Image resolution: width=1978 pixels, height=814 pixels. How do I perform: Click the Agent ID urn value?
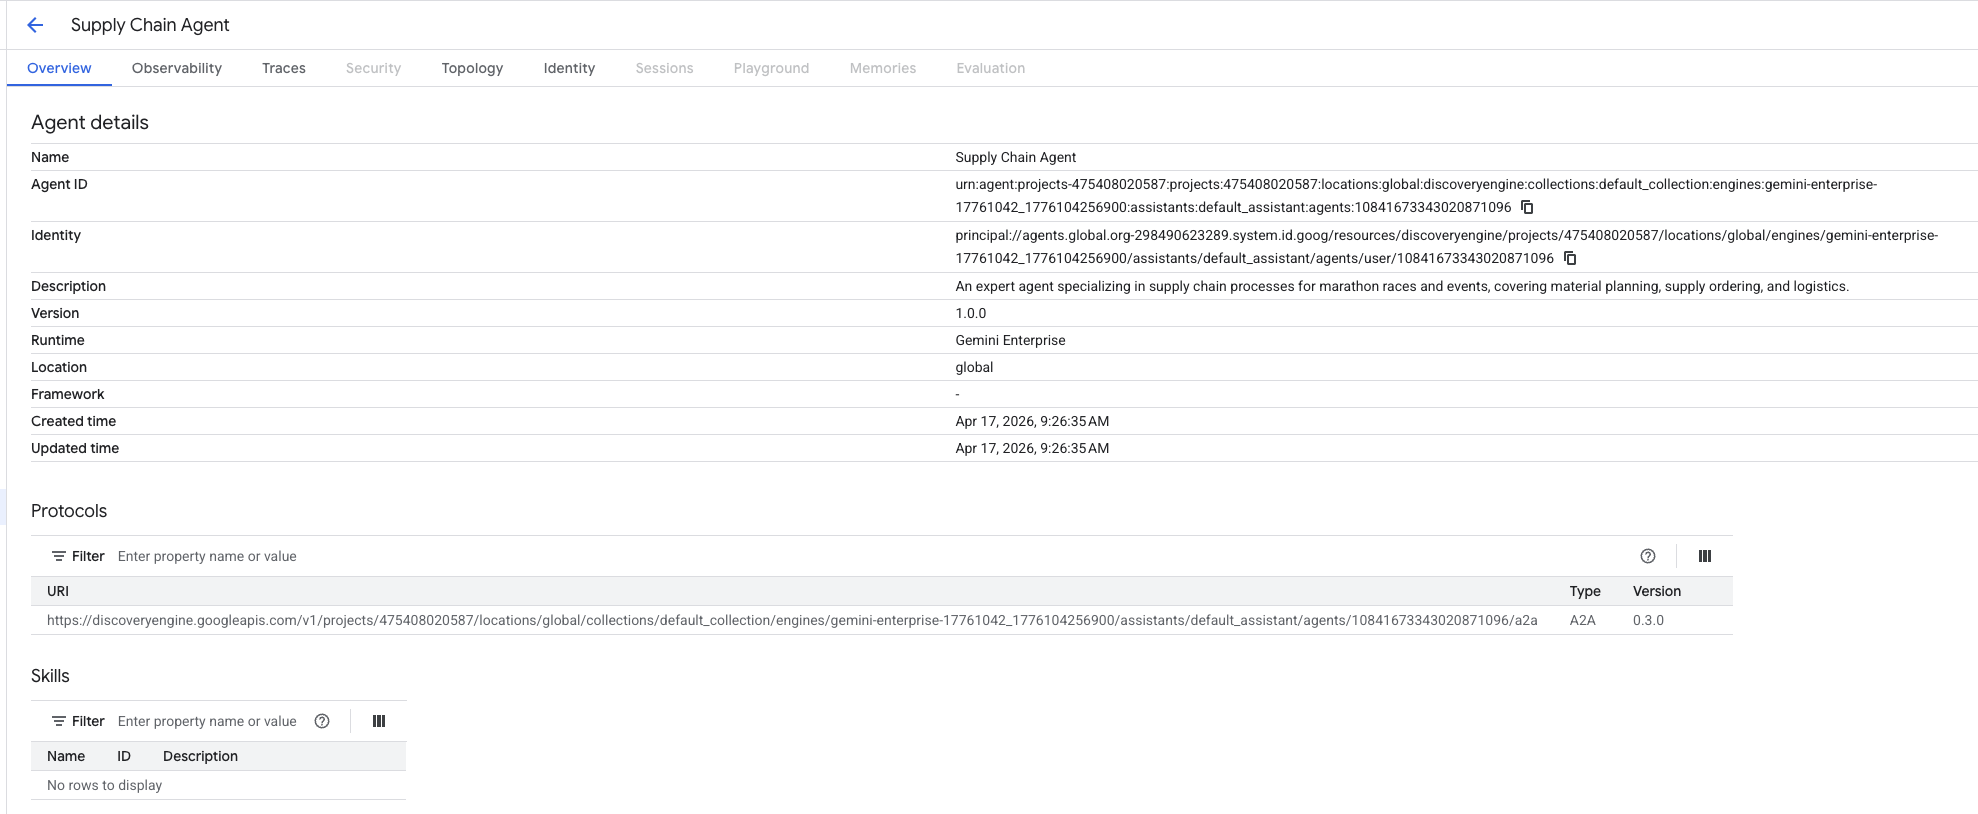pyautogui.click(x=1416, y=196)
